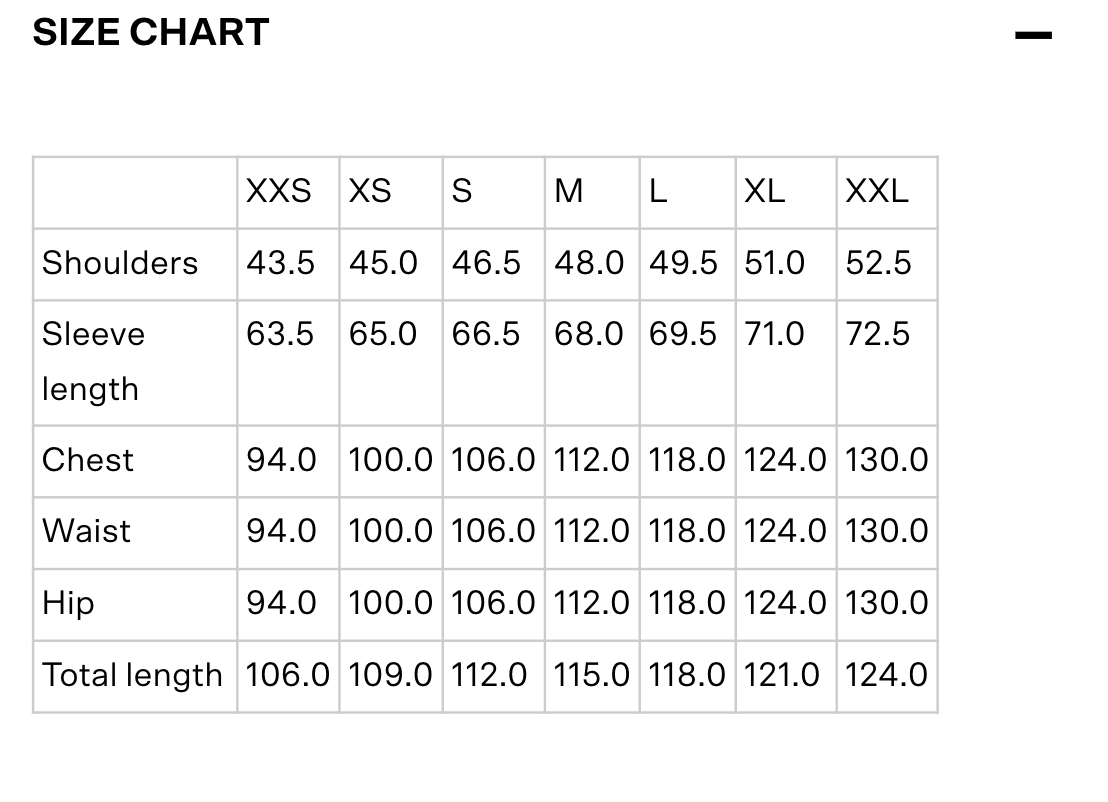Select the XS column header
Image resolution: width=1108 pixels, height=802 pixels.
coord(370,191)
